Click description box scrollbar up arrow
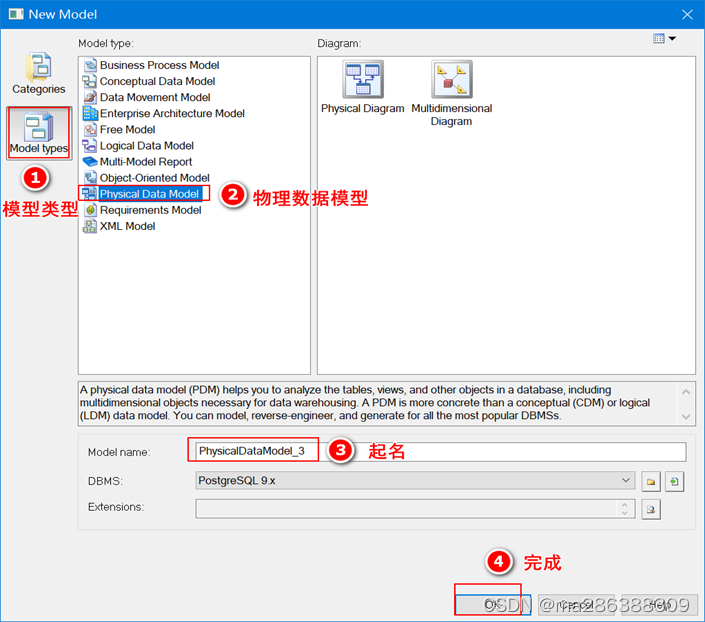 [686, 392]
